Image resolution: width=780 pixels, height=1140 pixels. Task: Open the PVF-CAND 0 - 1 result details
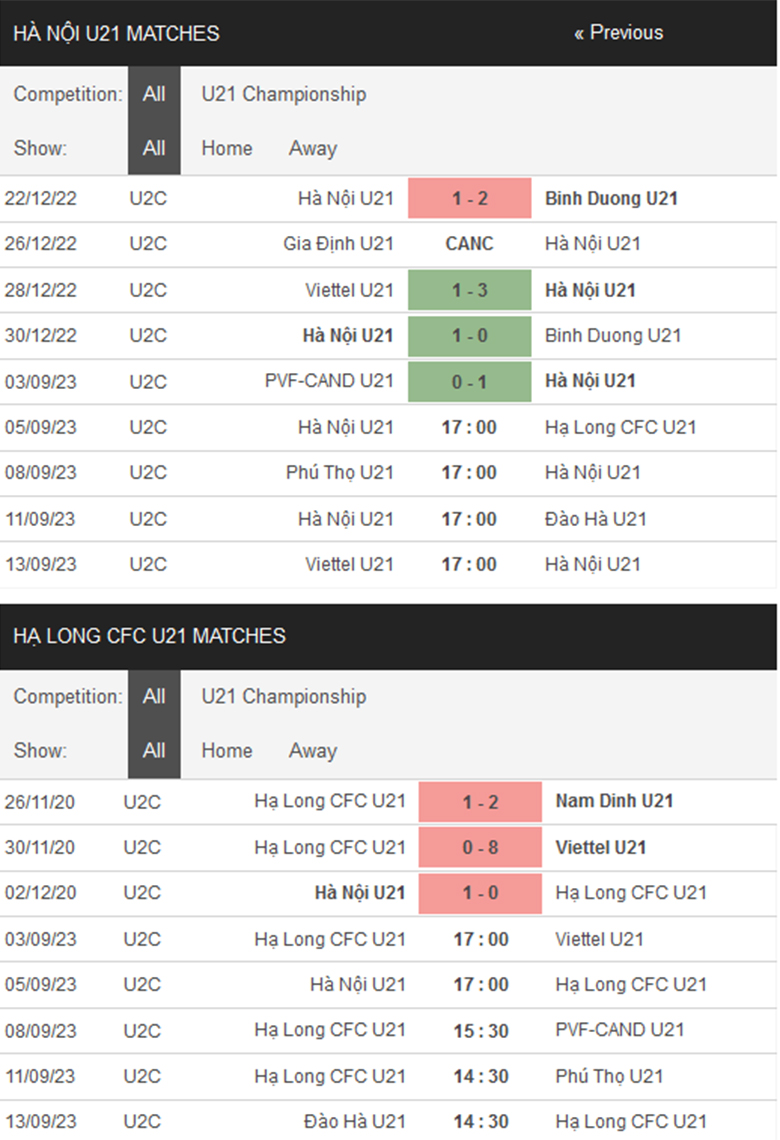click(470, 381)
